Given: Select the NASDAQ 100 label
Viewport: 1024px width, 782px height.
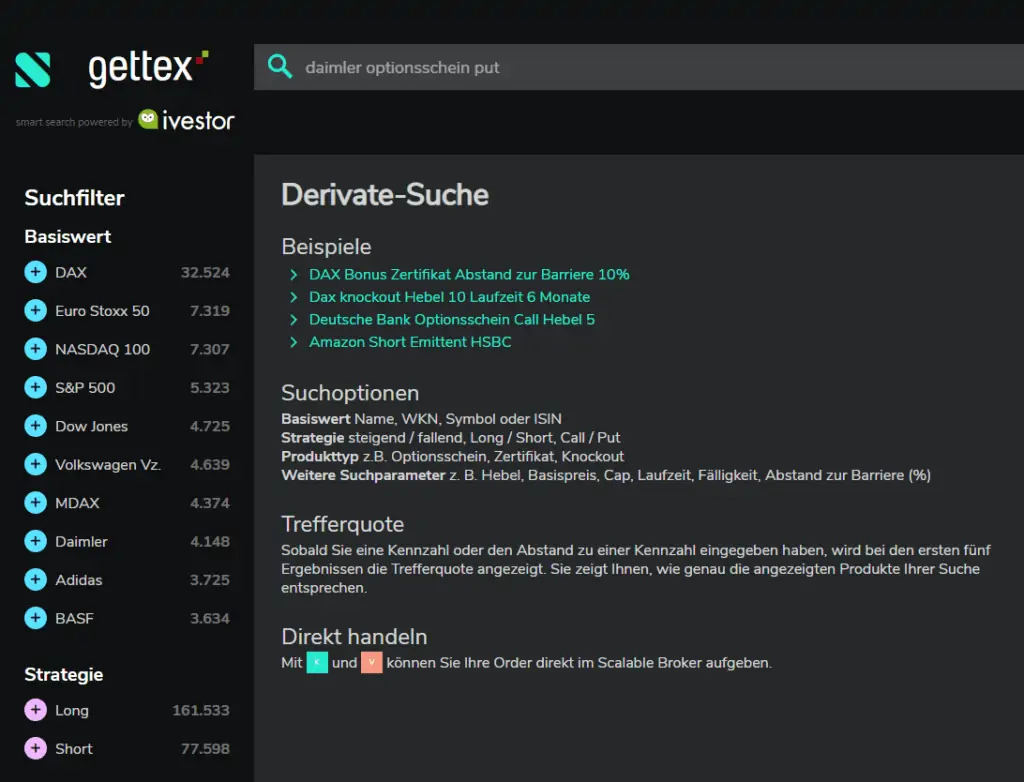Looking at the screenshot, I should tap(103, 350).
